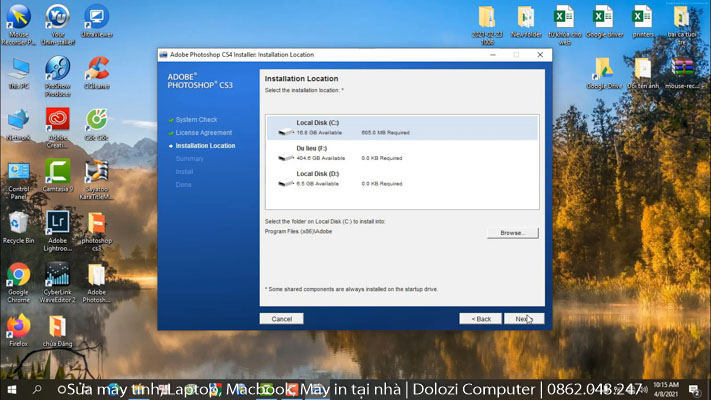Click the Next button in installer
Screen dimensions: 711x400
click(x=522, y=319)
